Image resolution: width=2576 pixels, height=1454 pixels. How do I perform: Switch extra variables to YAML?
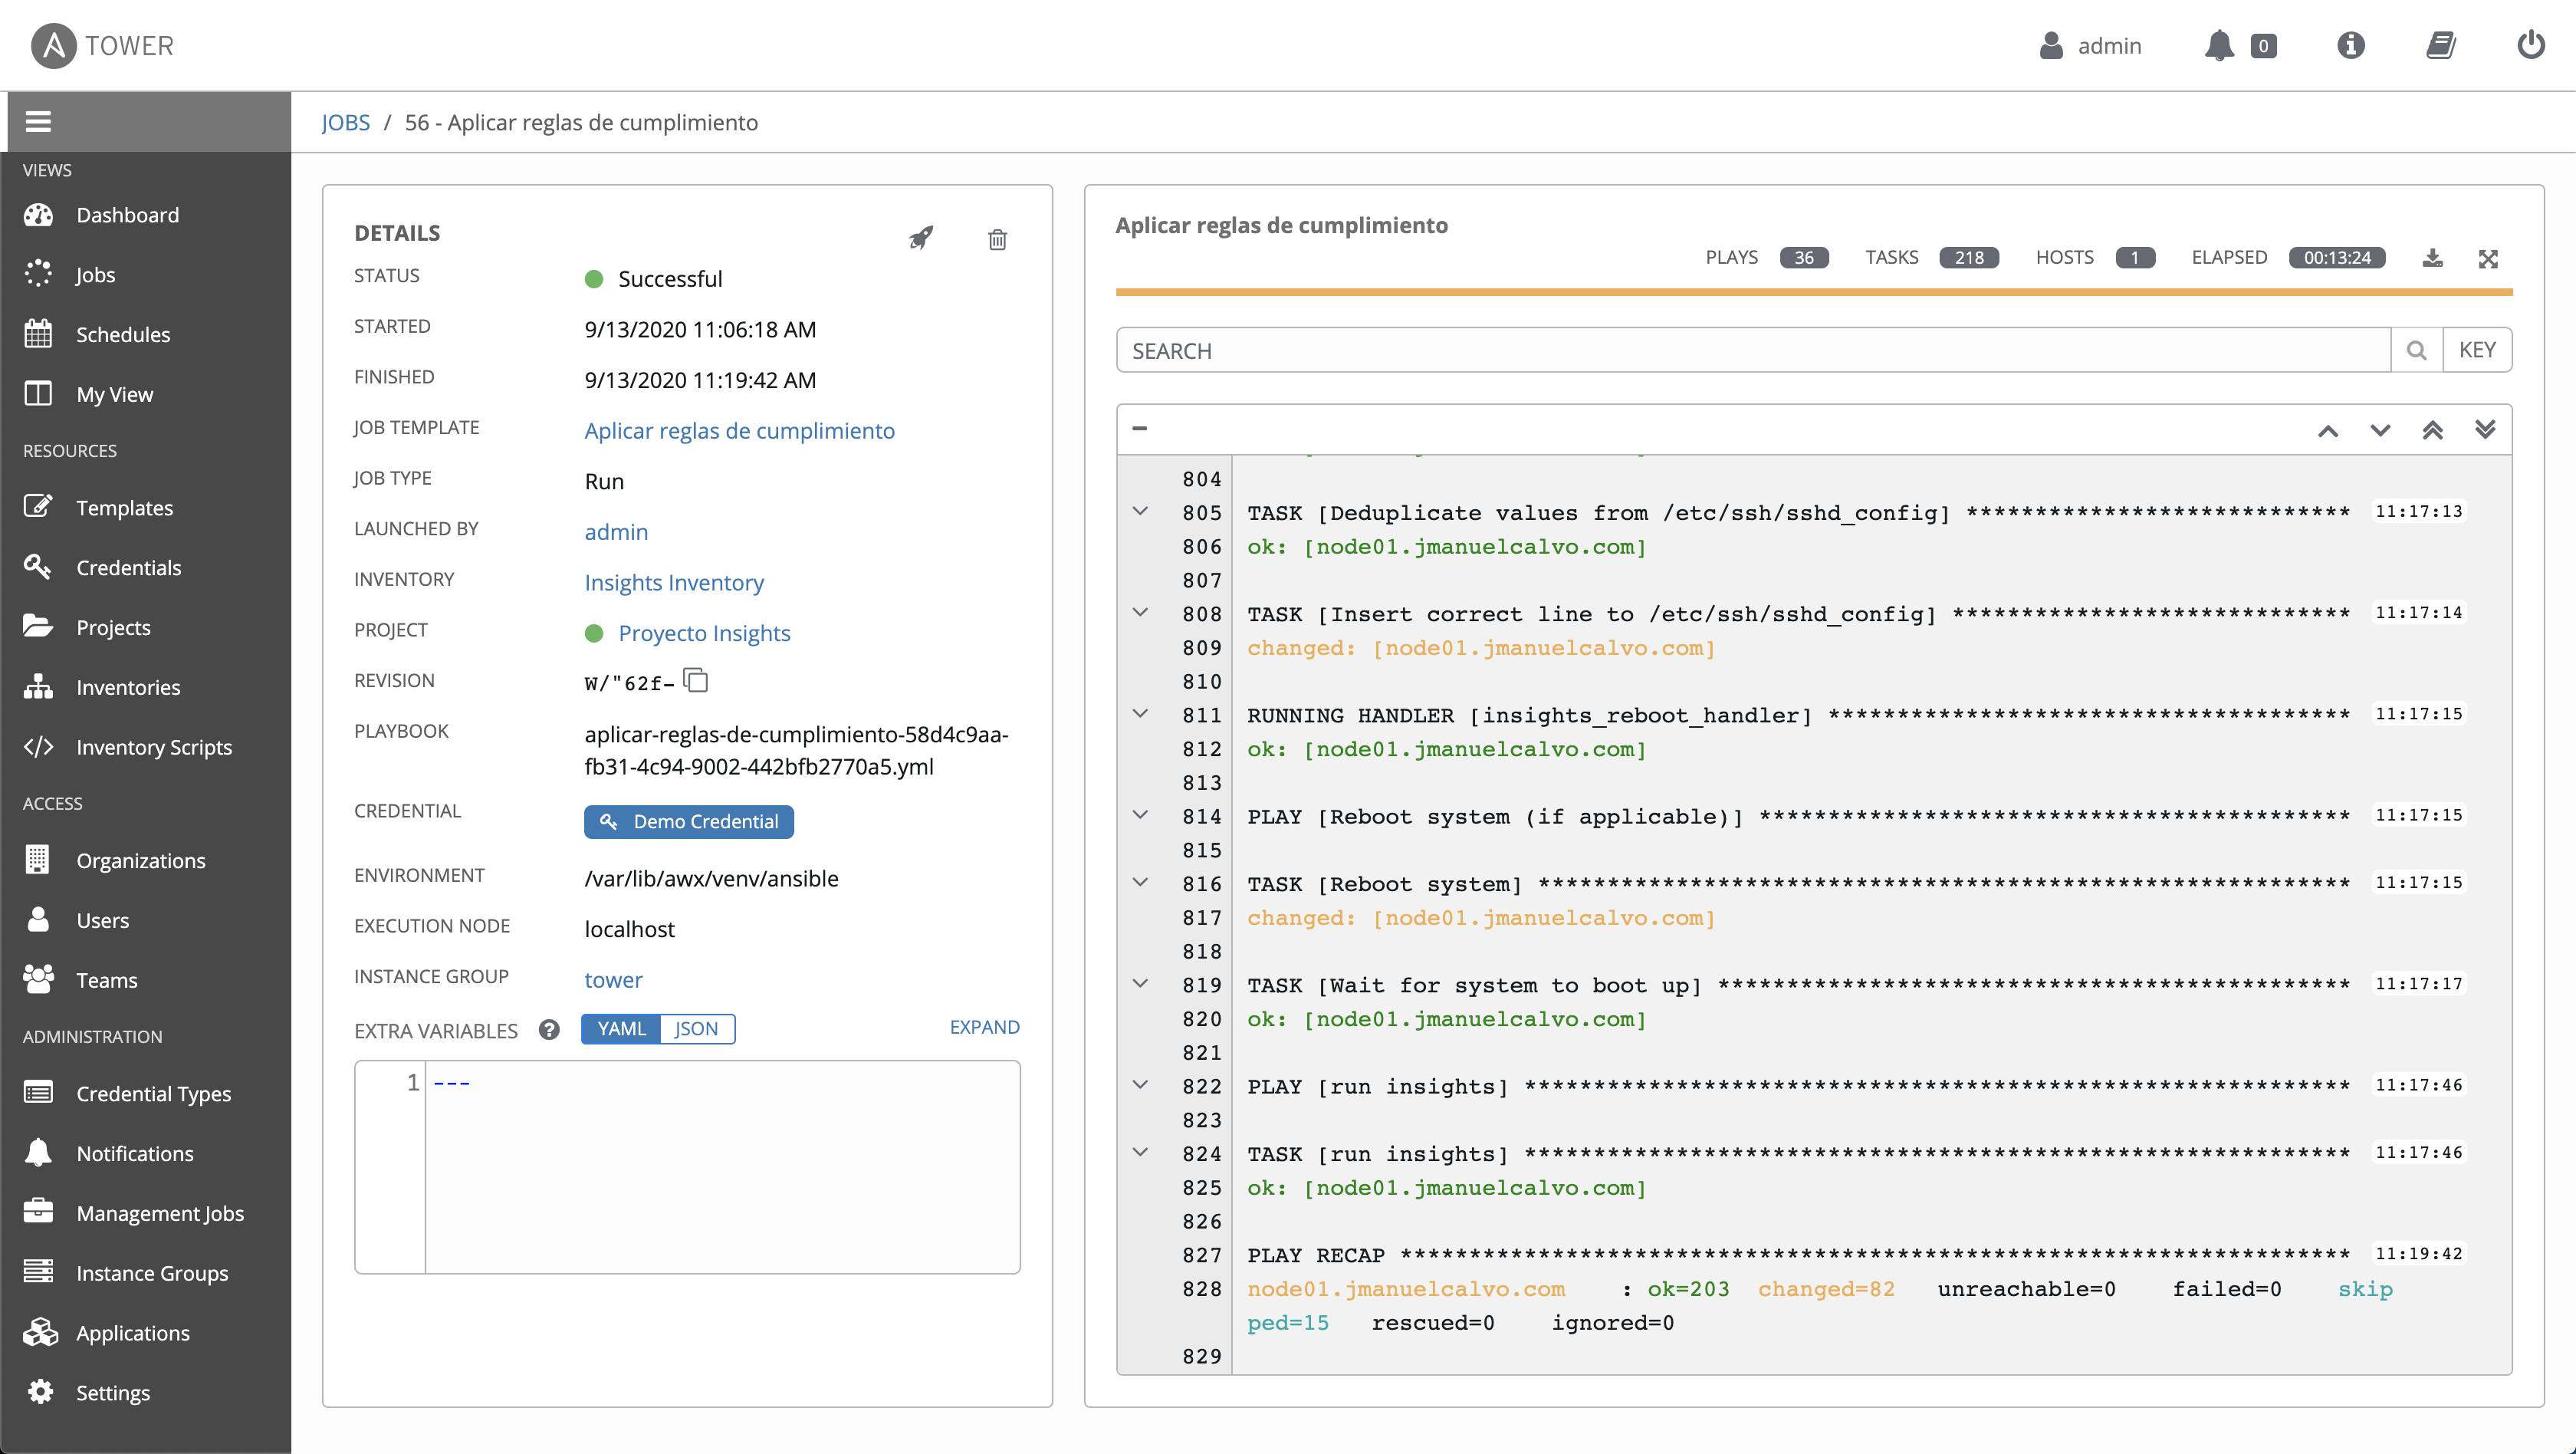tap(621, 1029)
